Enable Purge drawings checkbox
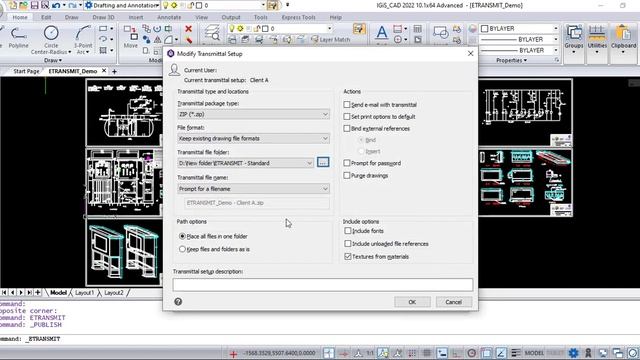This screenshot has width=640, height=360. pyautogui.click(x=347, y=176)
